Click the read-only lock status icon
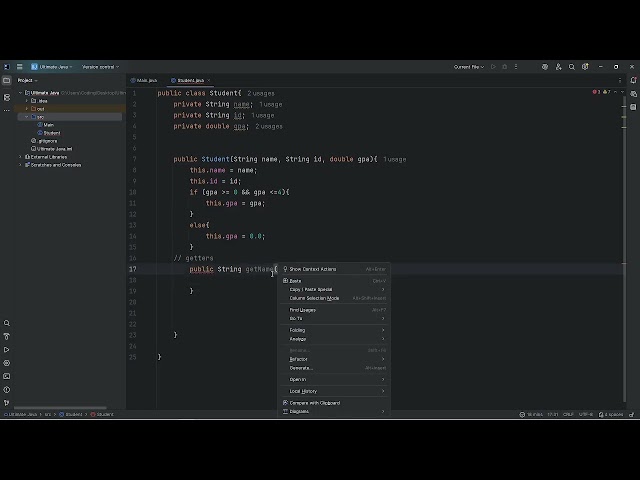The width and height of the screenshot is (640, 480). [631, 414]
